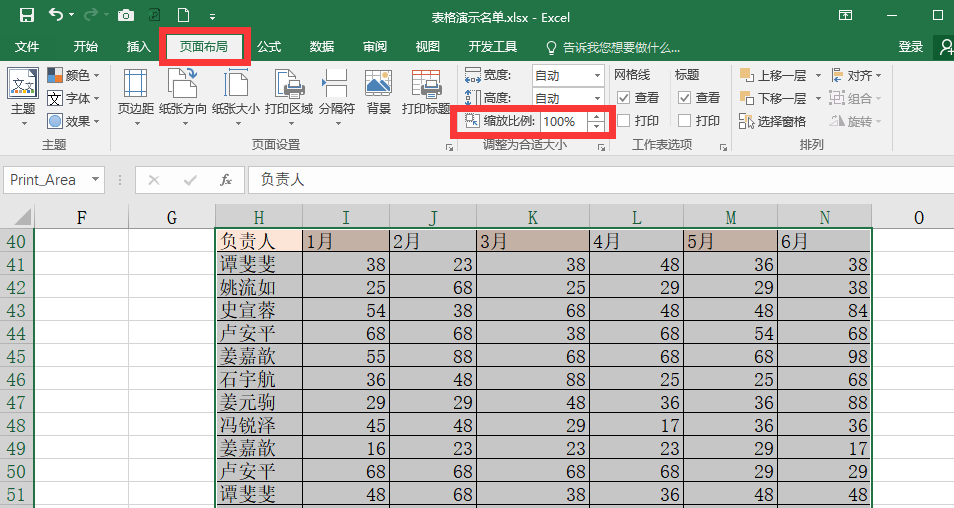Open the Name Box dropdown arrow
The width and height of the screenshot is (954, 508).
(95, 179)
